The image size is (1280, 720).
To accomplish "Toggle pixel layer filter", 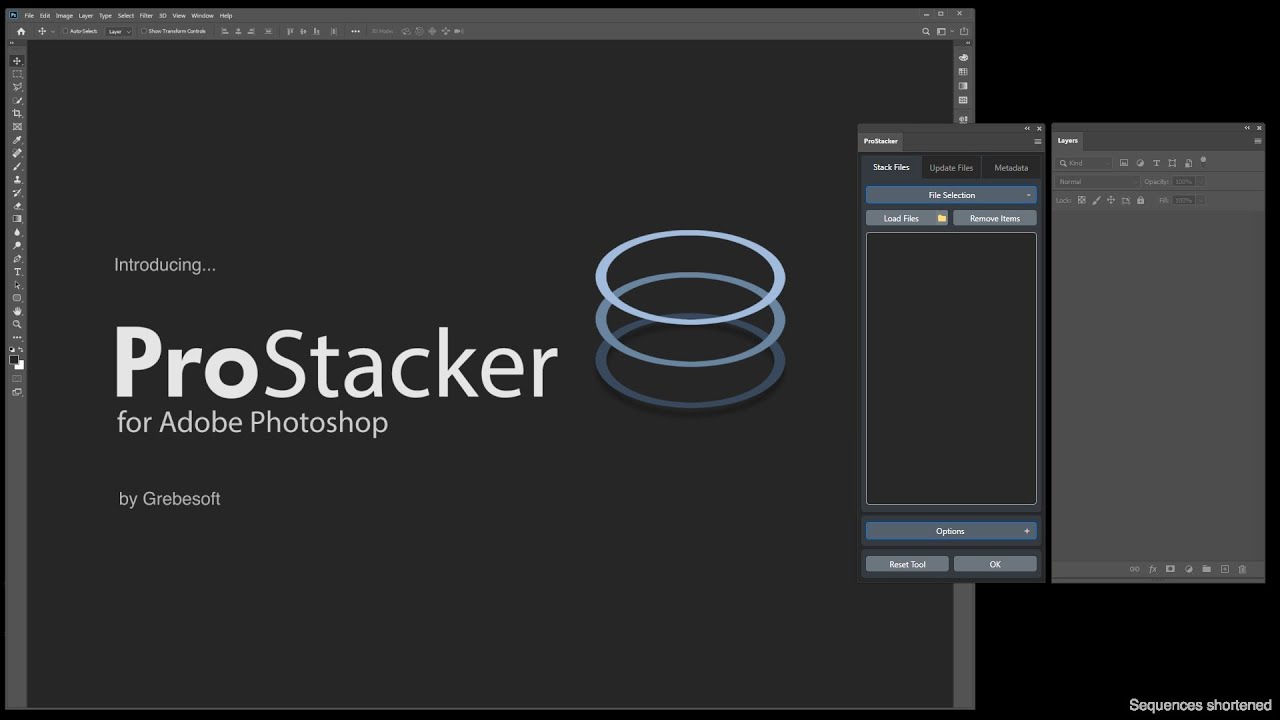I will pos(1124,163).
